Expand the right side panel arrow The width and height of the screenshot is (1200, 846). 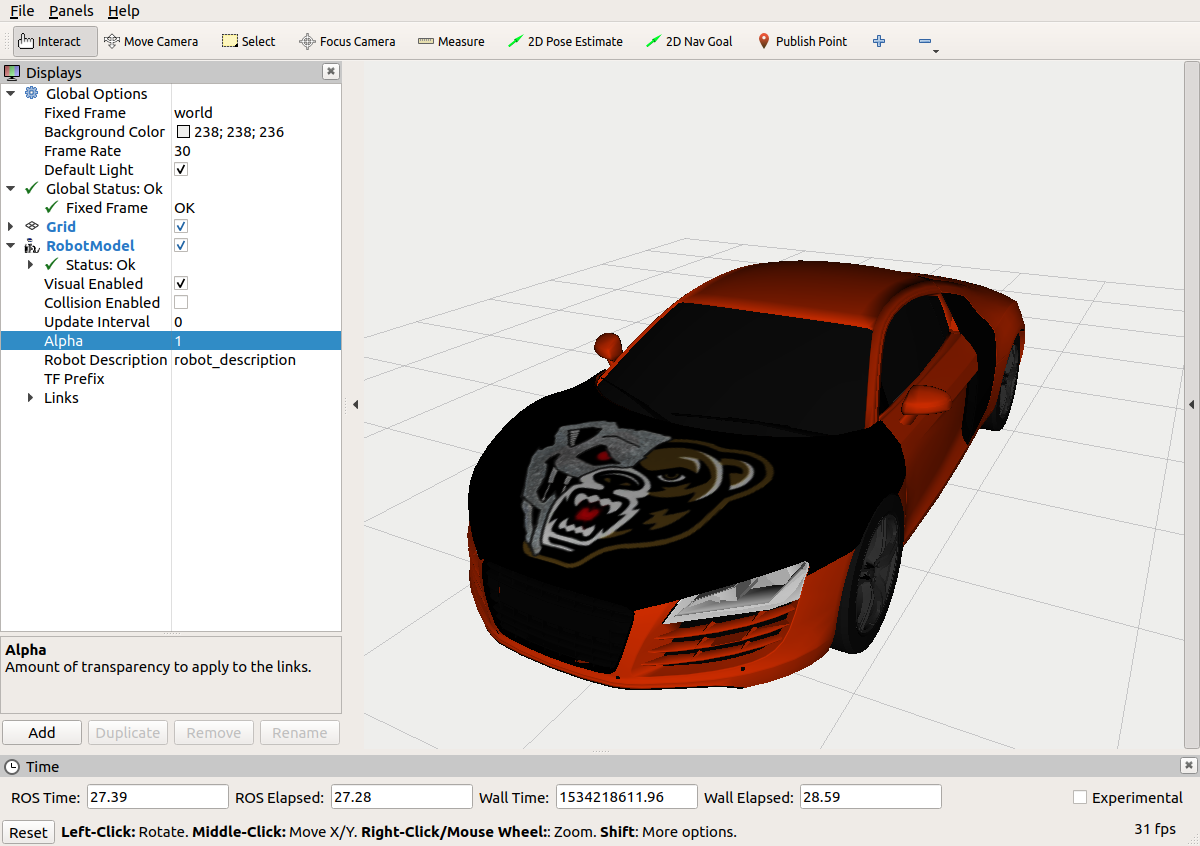point(1191,404)
